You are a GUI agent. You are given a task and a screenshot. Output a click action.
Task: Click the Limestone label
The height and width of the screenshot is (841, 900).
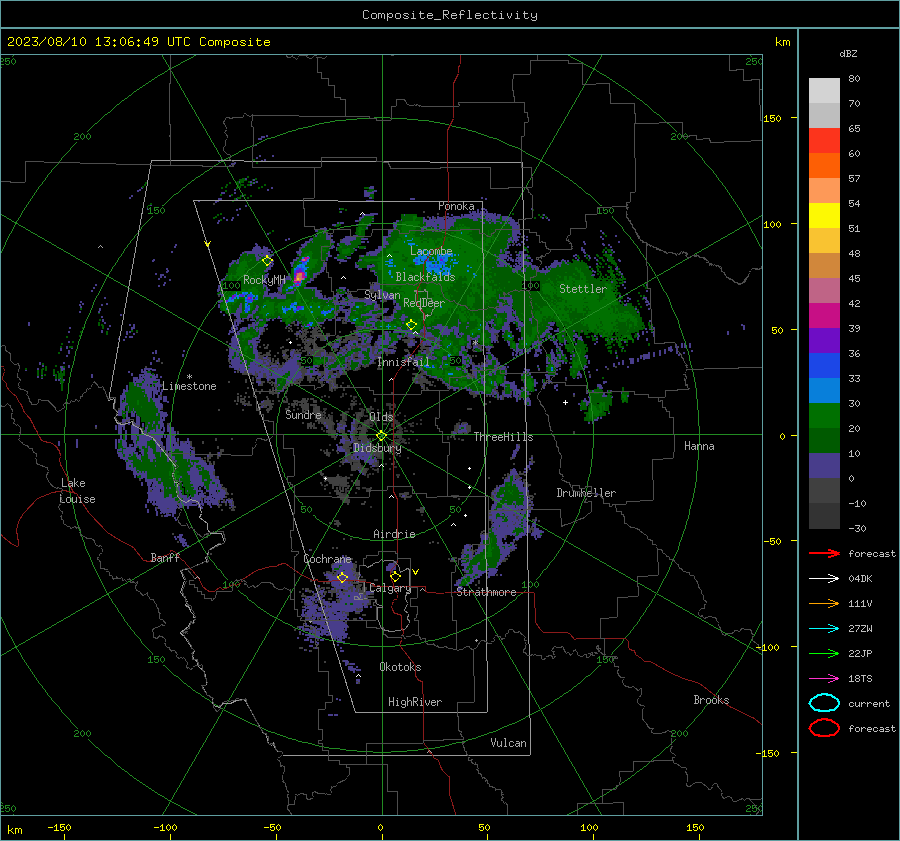tap(189, 386)
